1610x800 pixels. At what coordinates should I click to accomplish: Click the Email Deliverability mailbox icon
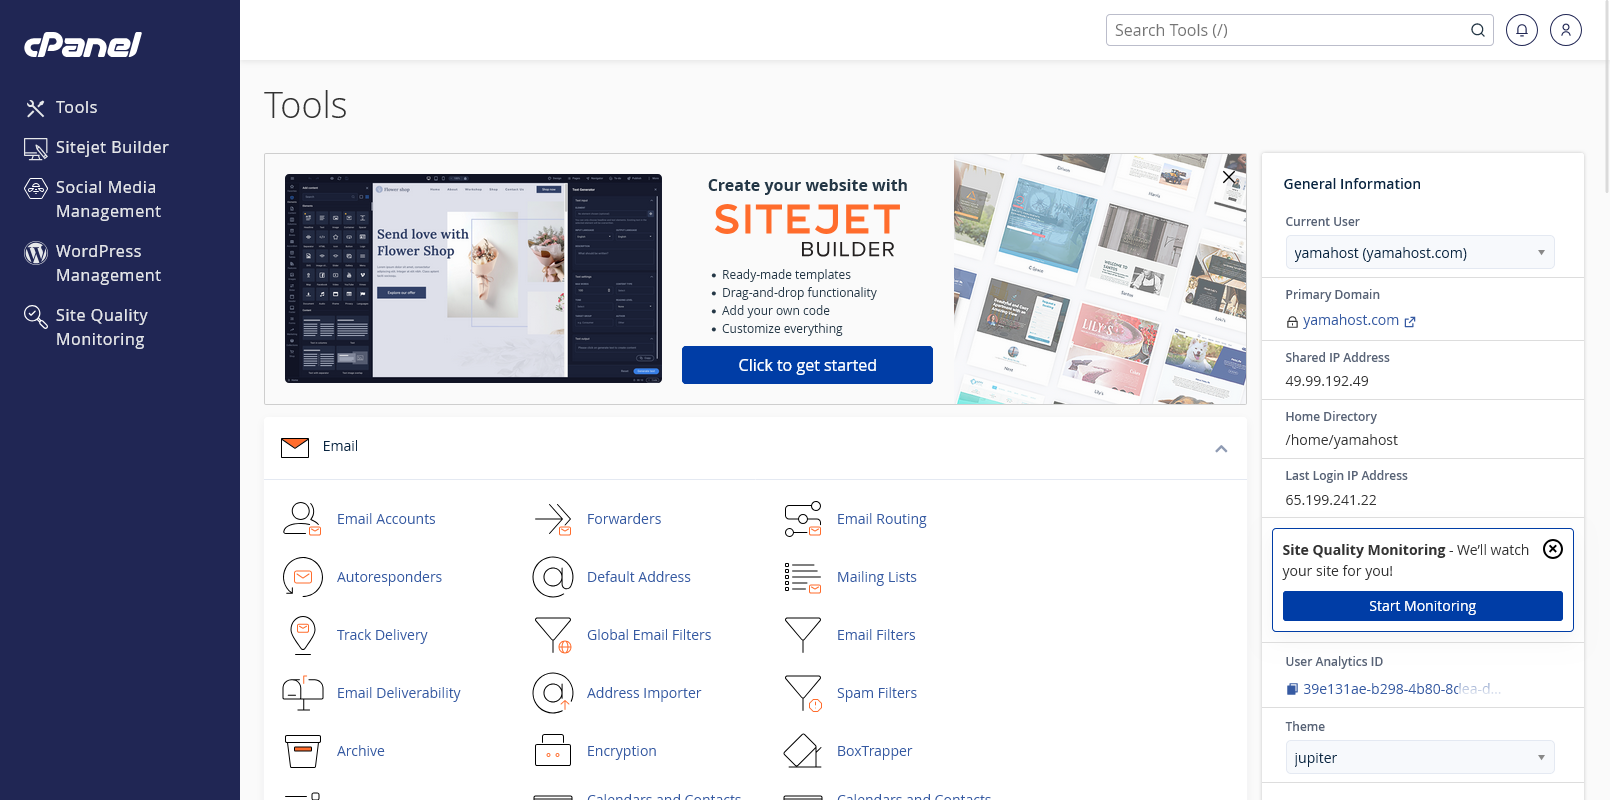(302, 693)
